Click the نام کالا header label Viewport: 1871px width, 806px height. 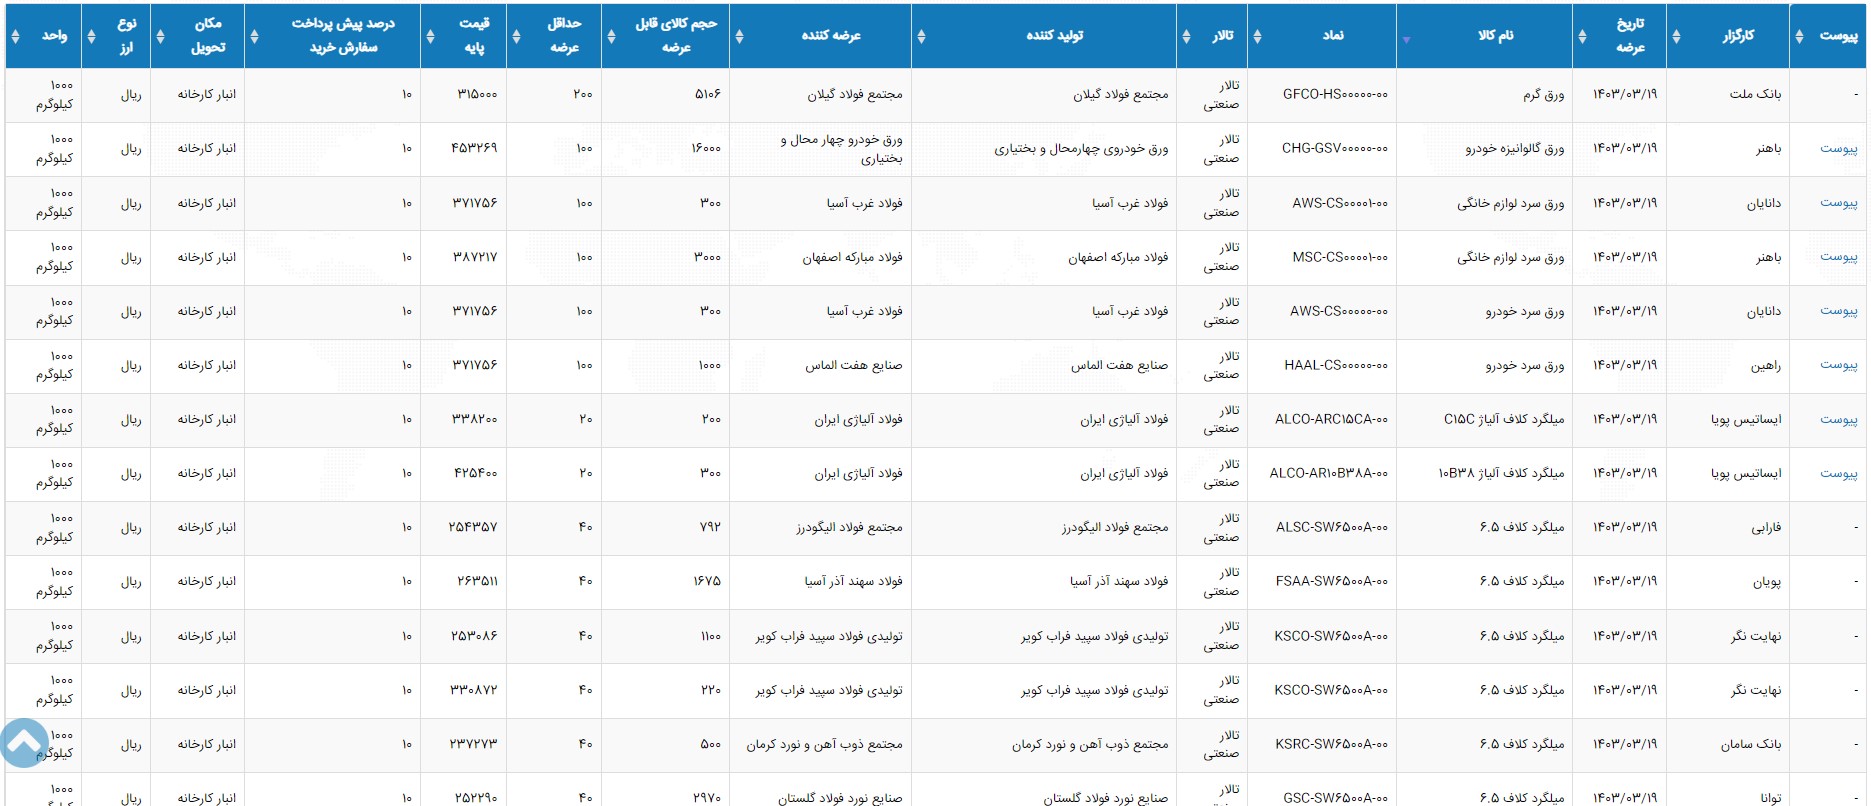(x=1495, y=35)
